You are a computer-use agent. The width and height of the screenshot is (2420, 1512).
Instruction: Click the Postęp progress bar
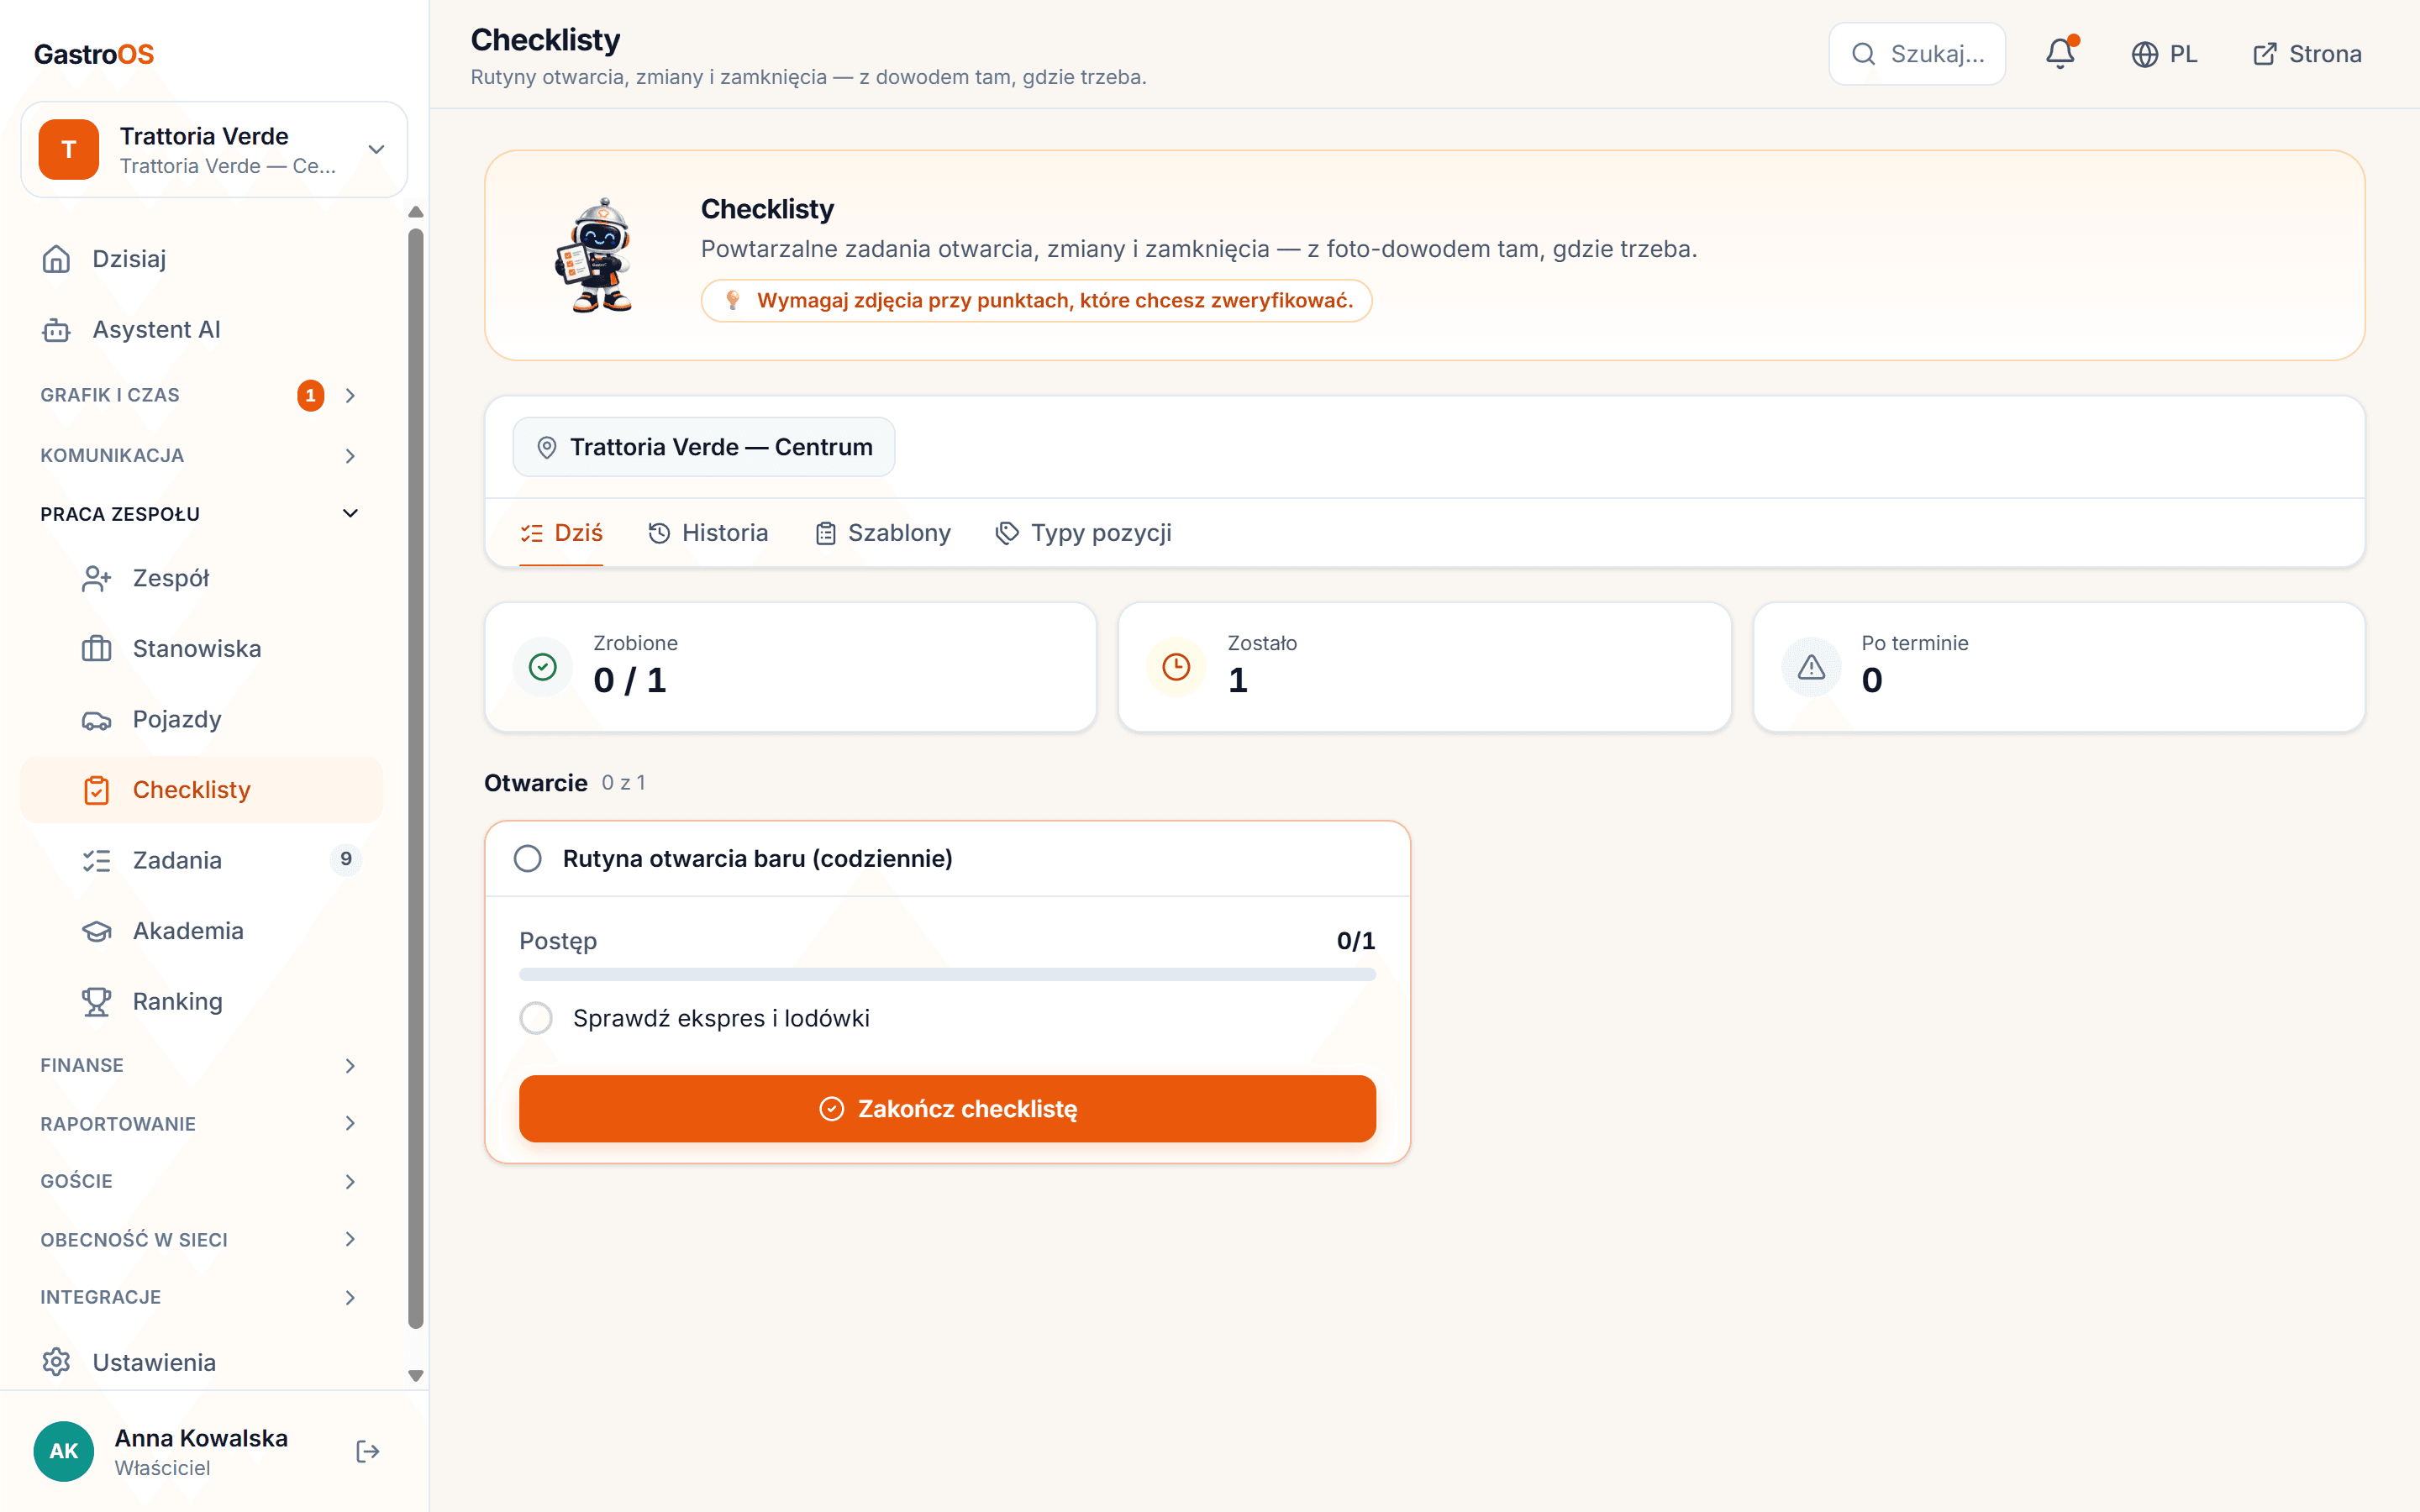point(947,974)
